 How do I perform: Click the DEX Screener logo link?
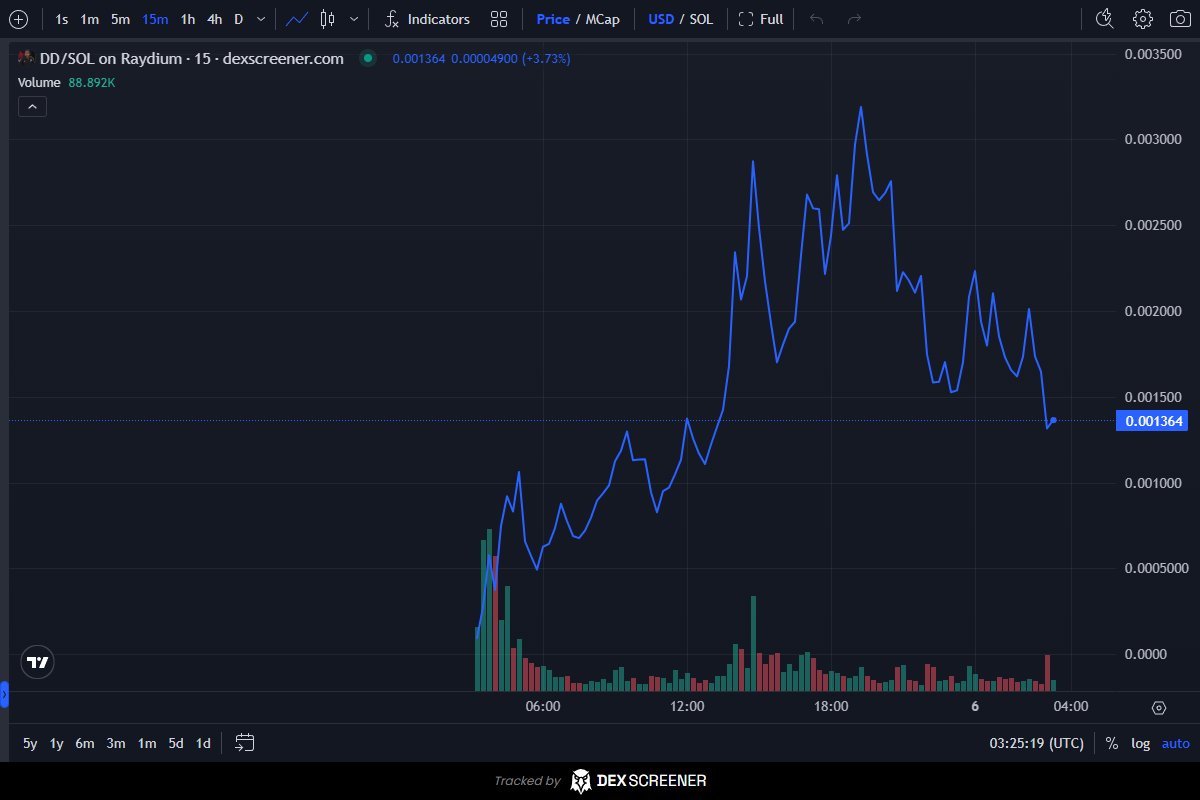(x=638, y=781)
